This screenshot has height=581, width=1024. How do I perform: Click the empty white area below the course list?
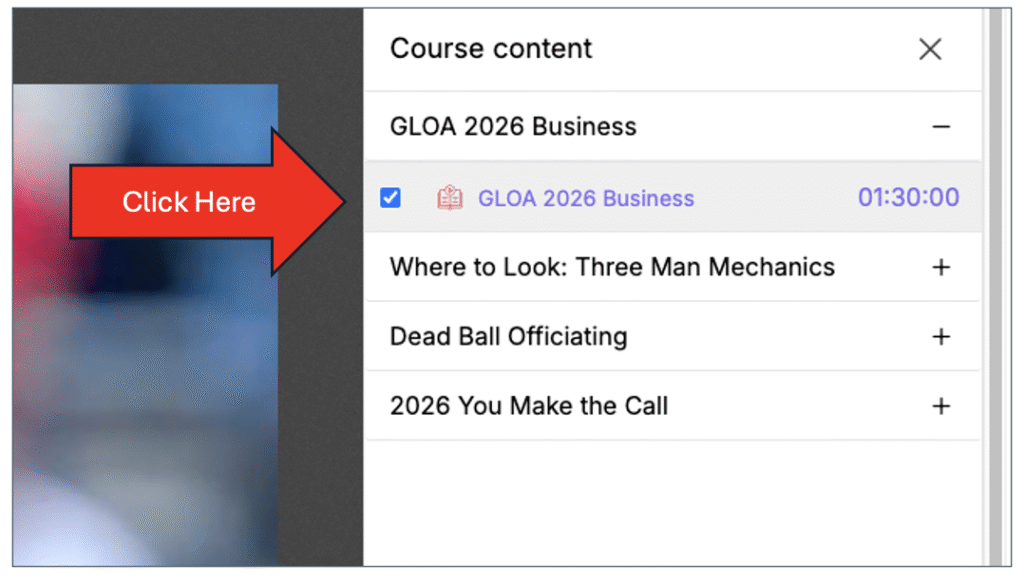(670, 500)
